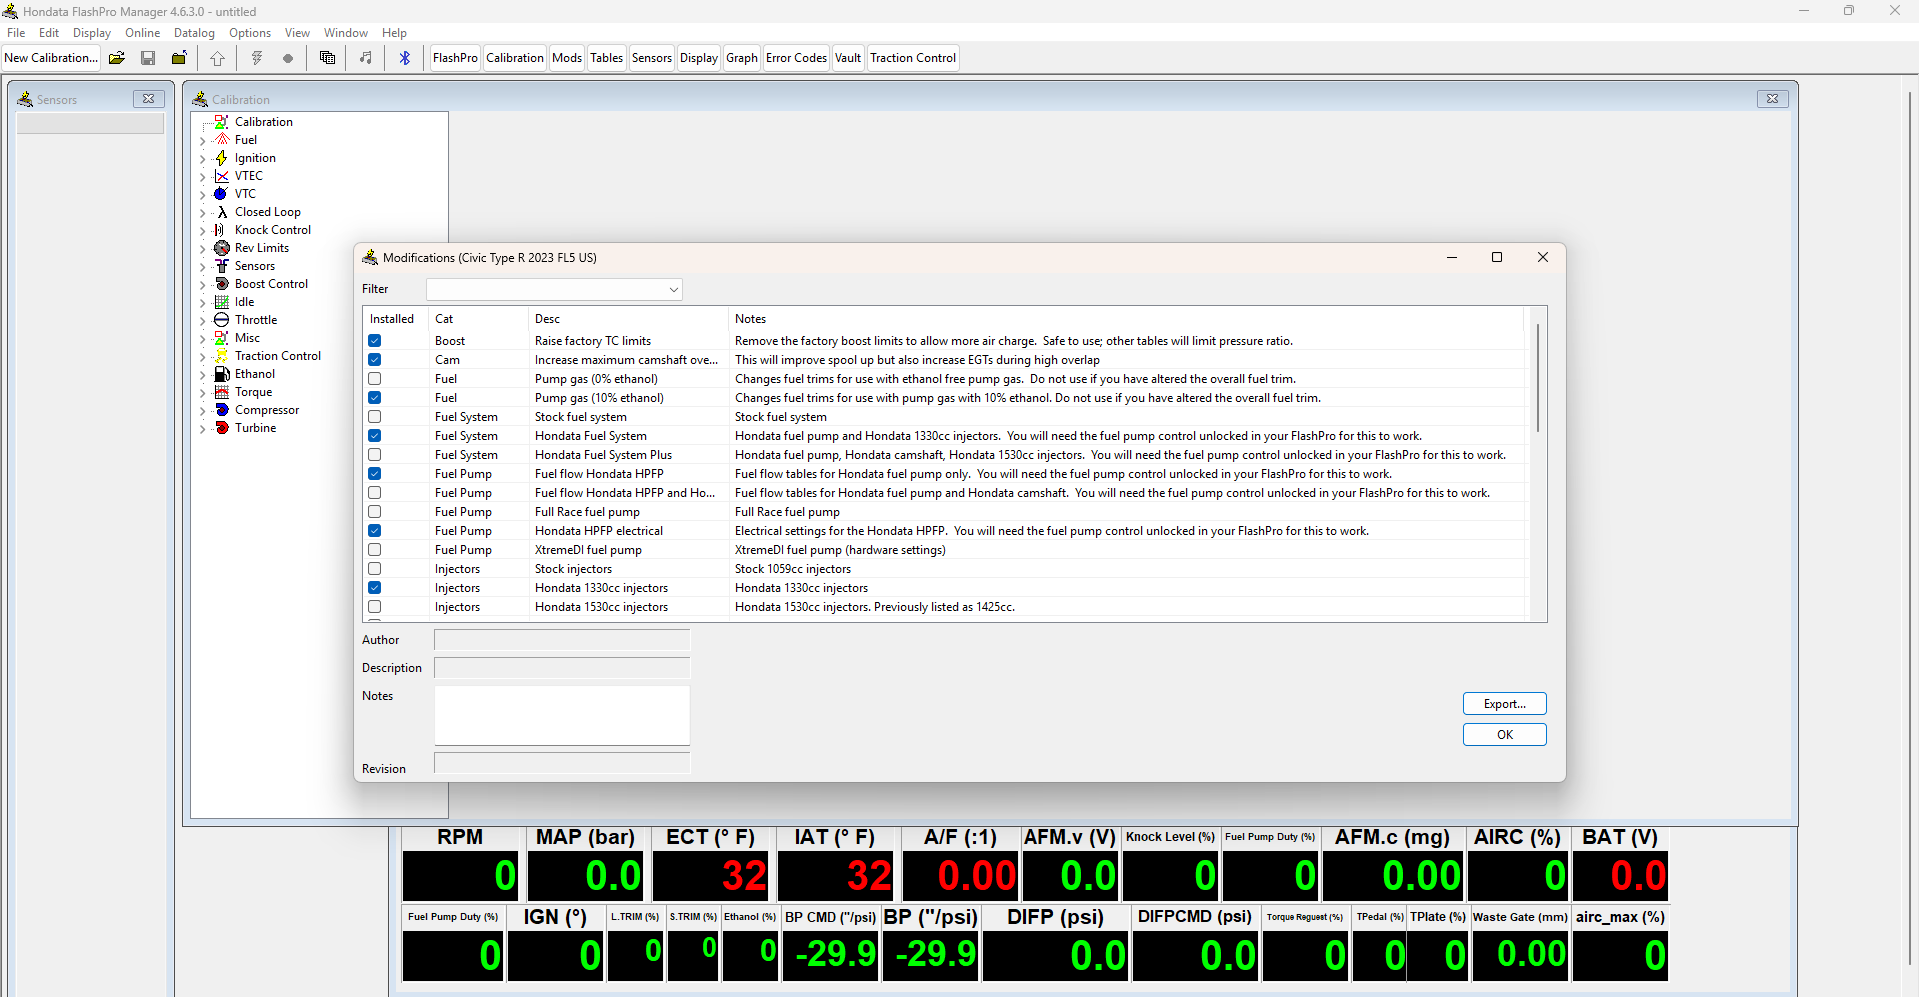Viewport: 1919px width, 997px height.
Task: Expand the Fuel tree node
Action: tap(203, 141)
